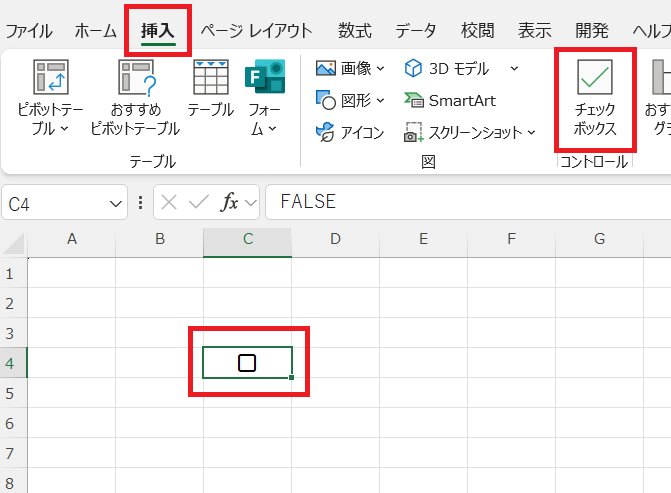Open the File (ファイル) menu
671x493 pixels.
click(30, 31)
